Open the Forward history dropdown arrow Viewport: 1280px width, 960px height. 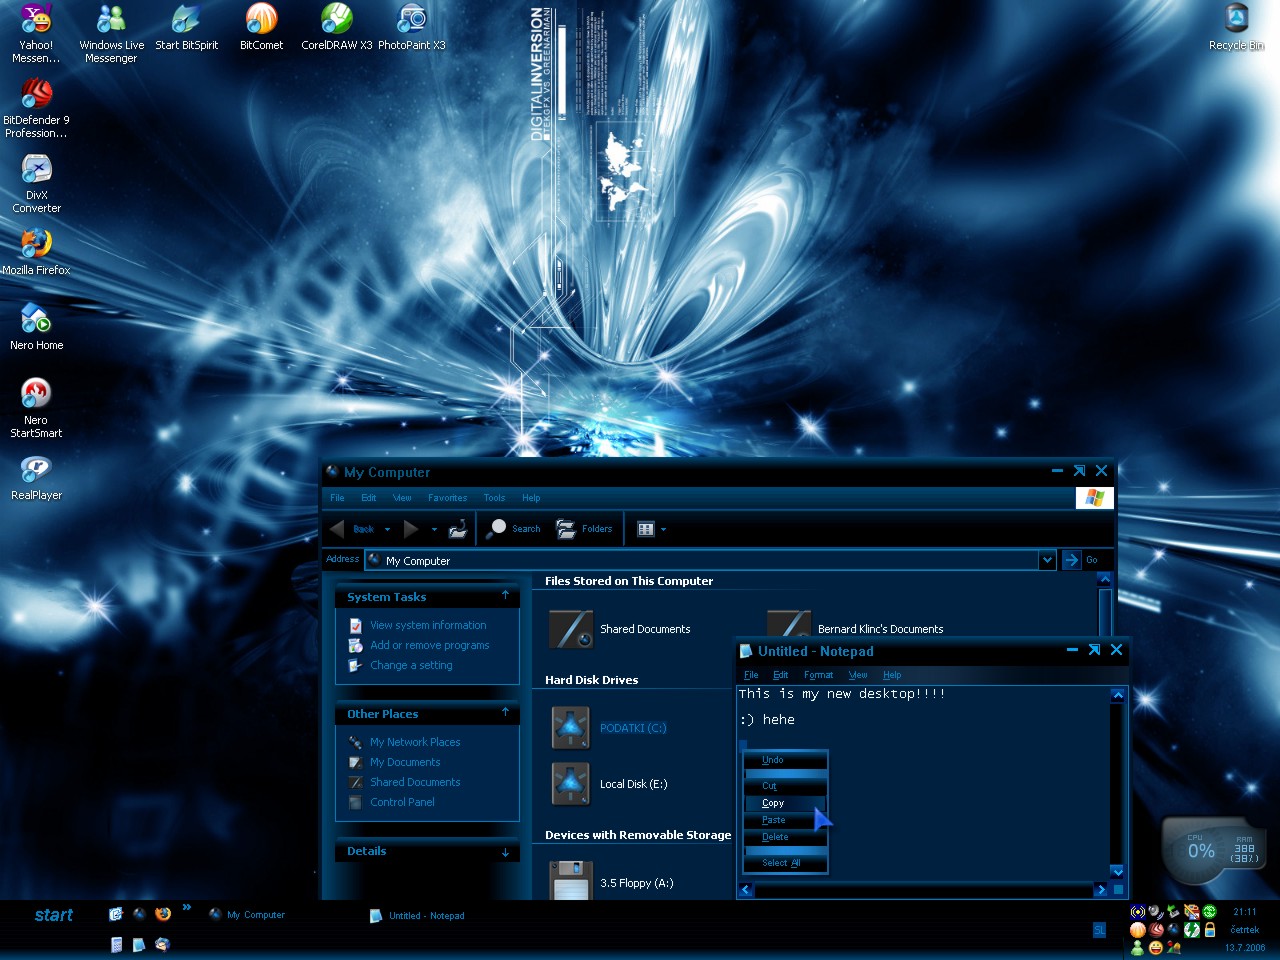coord(434,530)
